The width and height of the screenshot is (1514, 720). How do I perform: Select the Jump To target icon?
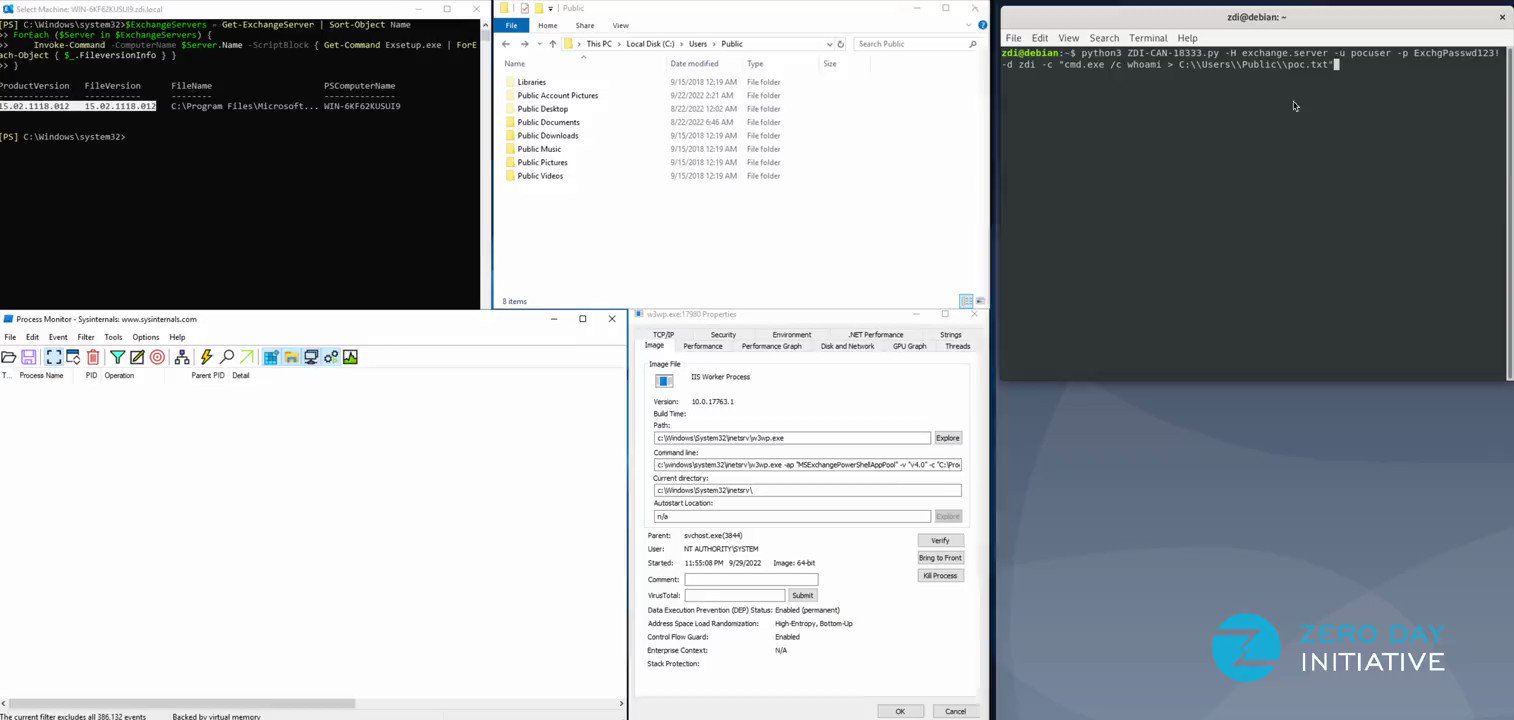pyautogui.click(x=157, y=357)
